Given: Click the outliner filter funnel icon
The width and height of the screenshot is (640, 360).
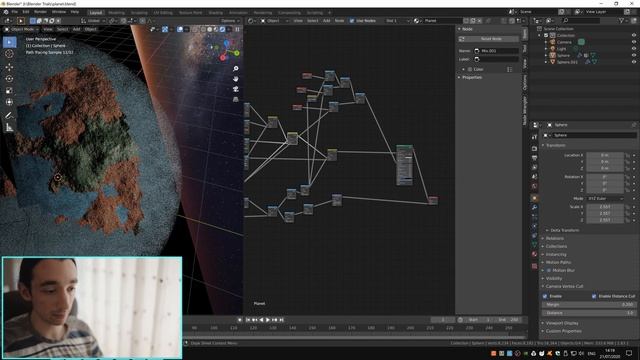Looking at the screenshot, I should point(622,20).
